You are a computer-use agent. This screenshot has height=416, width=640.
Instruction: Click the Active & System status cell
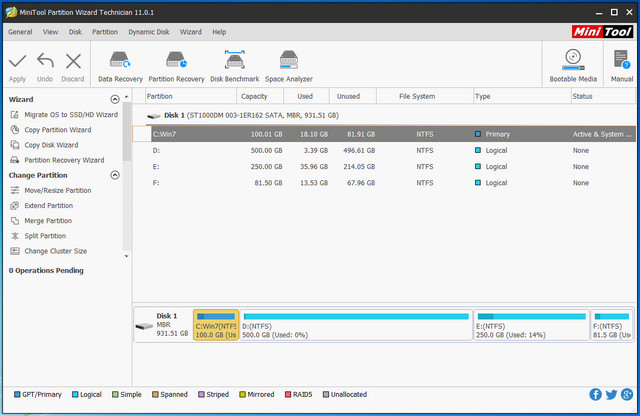602,134
